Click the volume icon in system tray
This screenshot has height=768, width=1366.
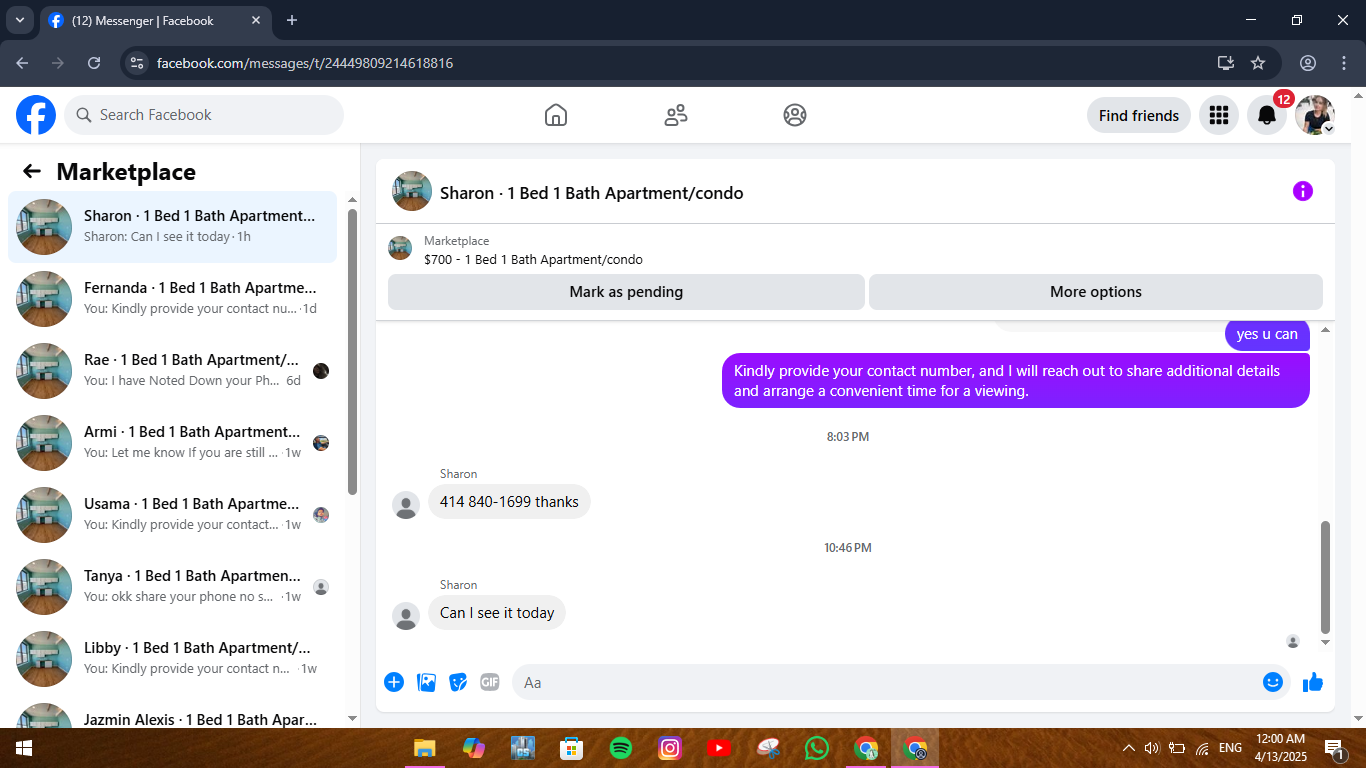pos(1152,748)
